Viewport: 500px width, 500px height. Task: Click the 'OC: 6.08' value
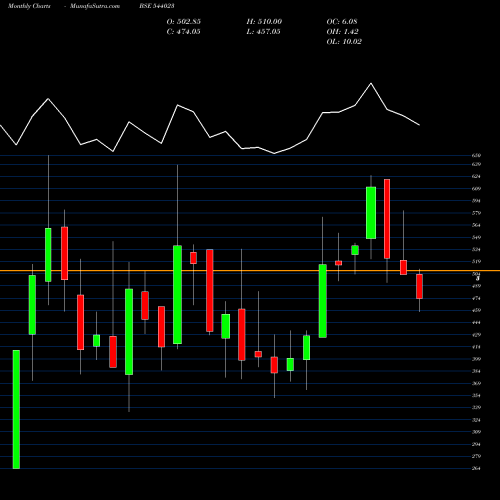point(342,22)
